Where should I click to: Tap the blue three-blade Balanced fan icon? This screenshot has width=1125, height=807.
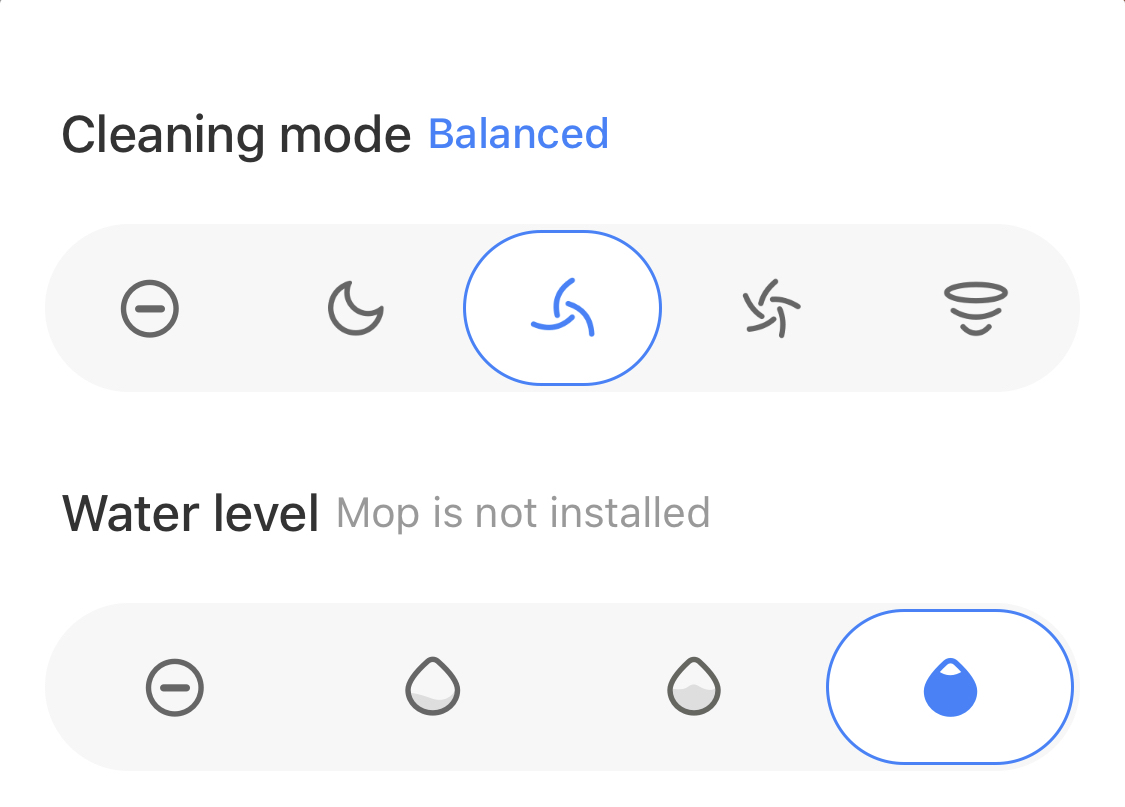pyautogui.click(x=562, y=308)
